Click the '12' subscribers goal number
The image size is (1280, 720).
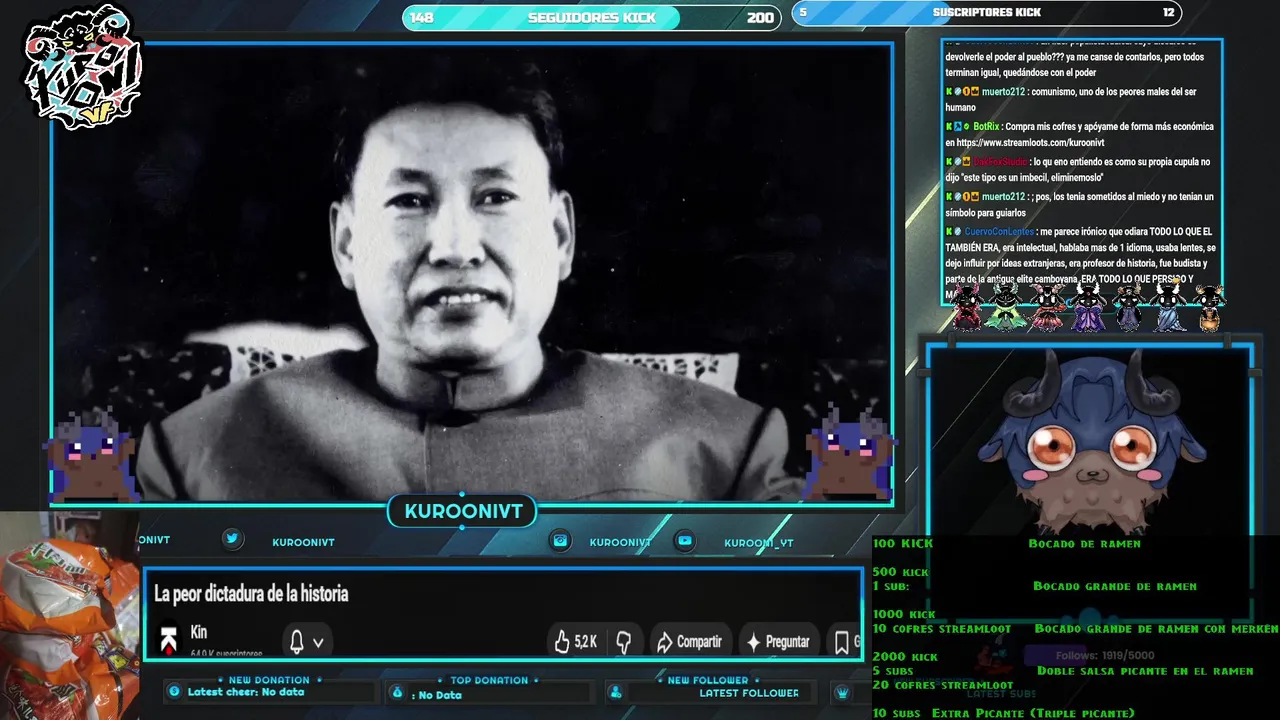[1168, 12]
